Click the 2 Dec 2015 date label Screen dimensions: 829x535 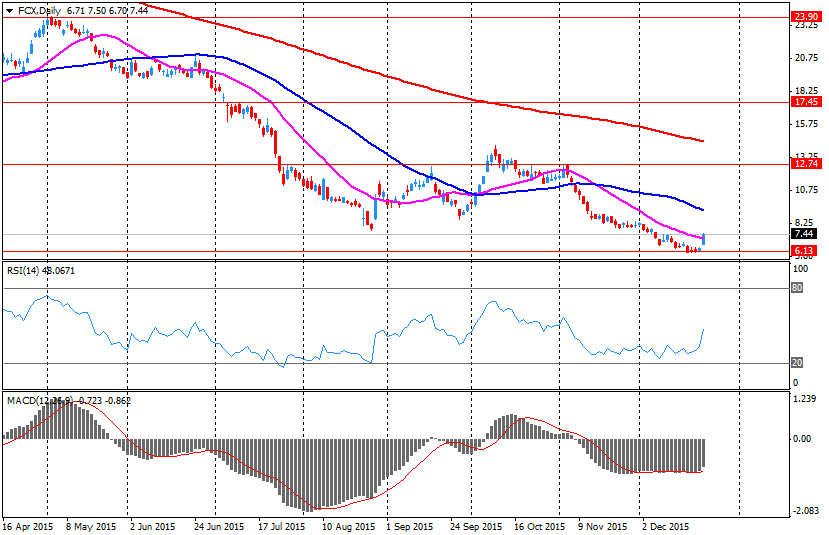pos(666,527)
